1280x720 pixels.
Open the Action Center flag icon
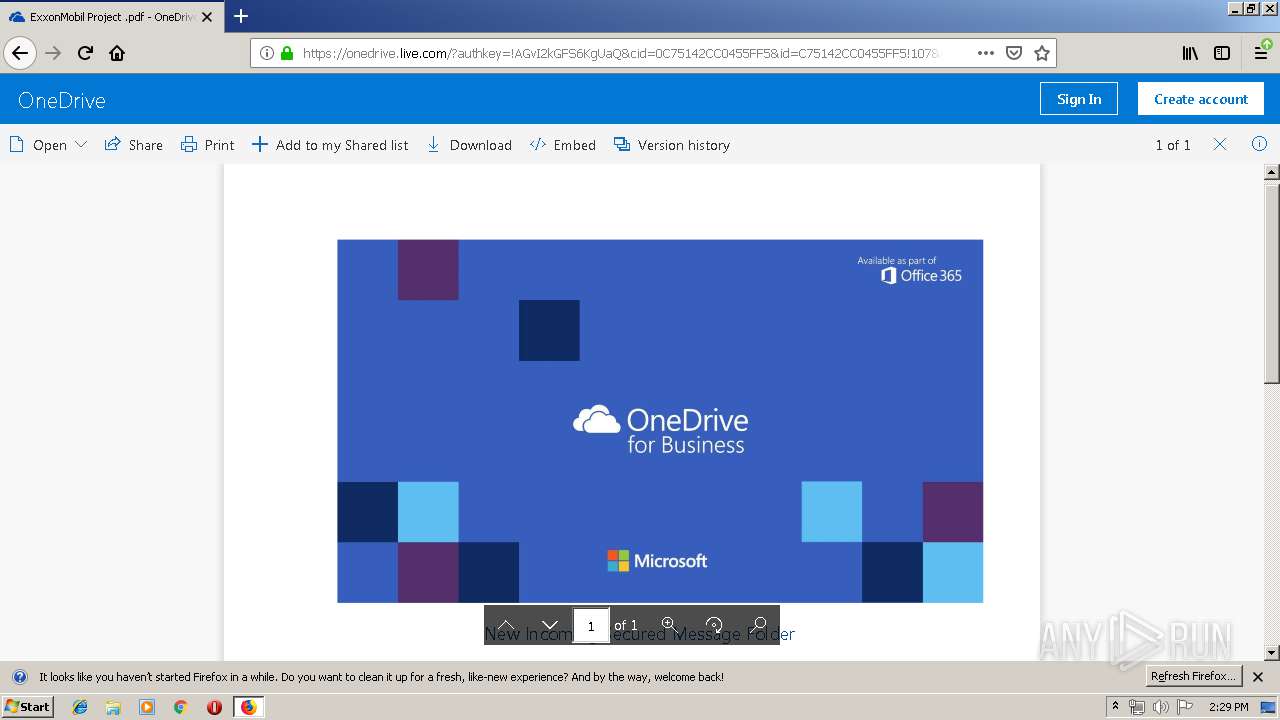1185,707
